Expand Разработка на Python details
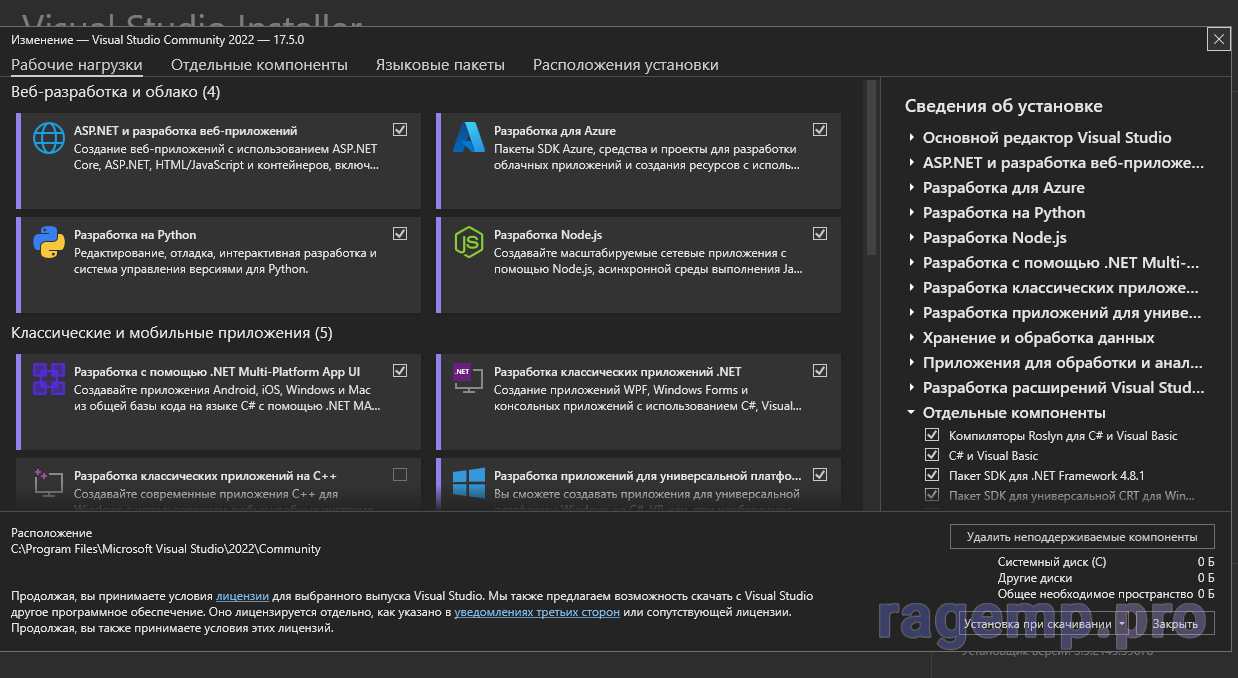 (911, 212)
